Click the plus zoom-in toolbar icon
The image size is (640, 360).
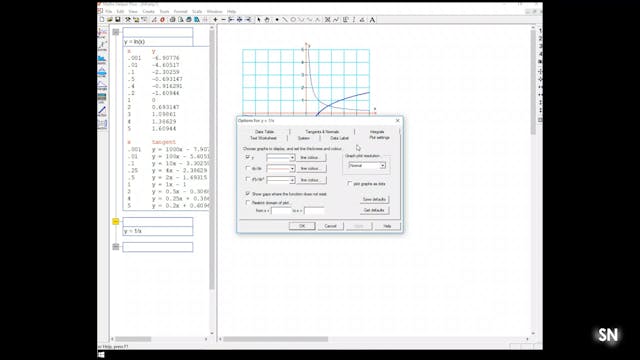[x=215, y=20]
